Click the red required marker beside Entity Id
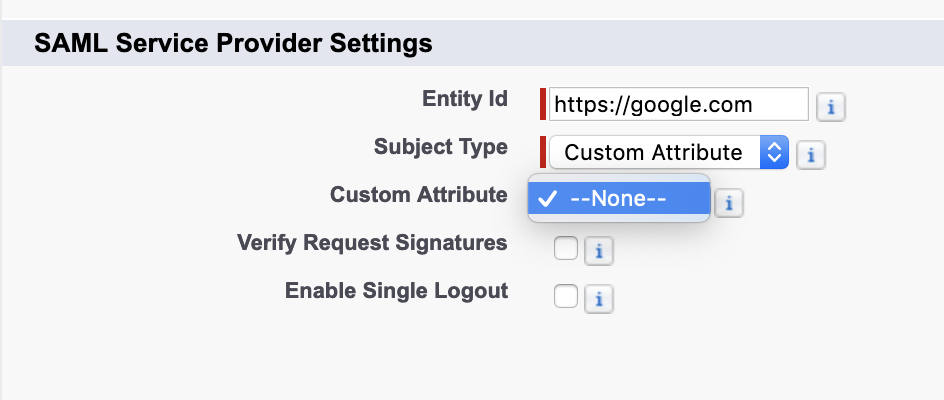Image resolution: width=944 pixels, height=400 pixels. click(543, 104)
